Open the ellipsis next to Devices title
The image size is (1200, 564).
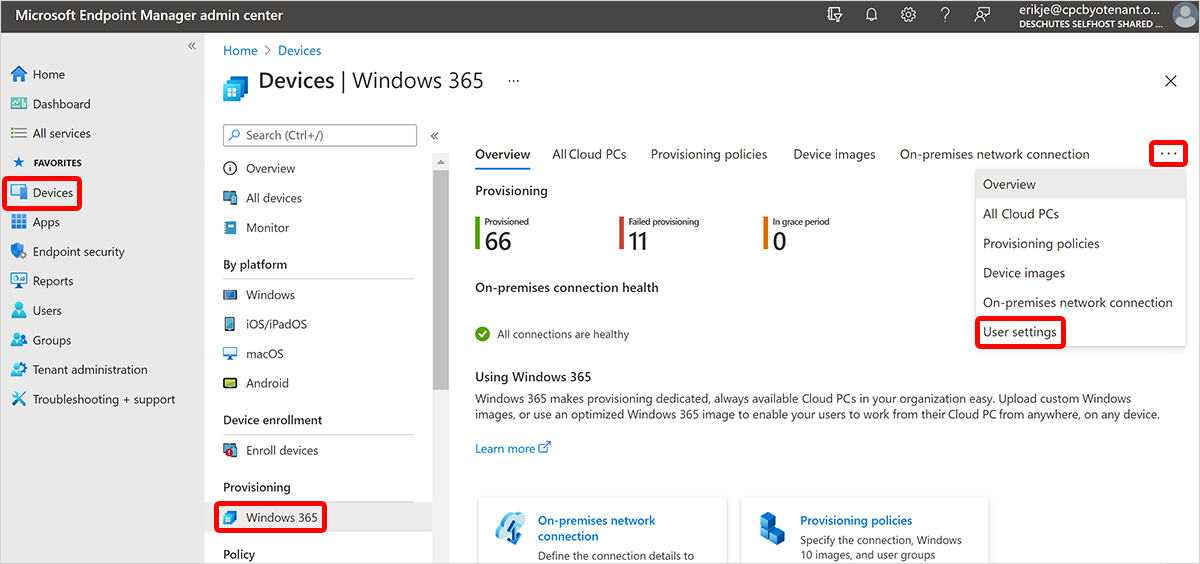[x=514, y=81]
